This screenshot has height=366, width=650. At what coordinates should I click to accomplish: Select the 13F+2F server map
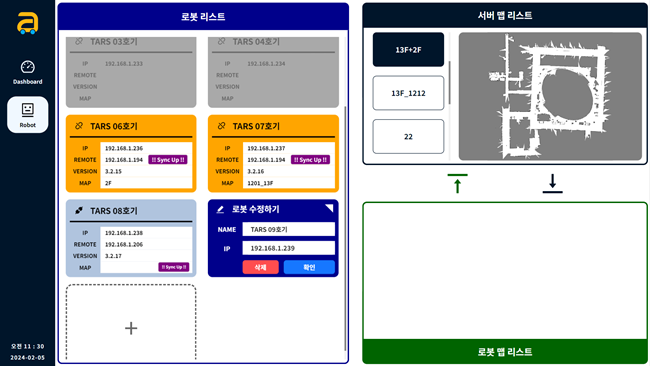[x=408, y=50]
